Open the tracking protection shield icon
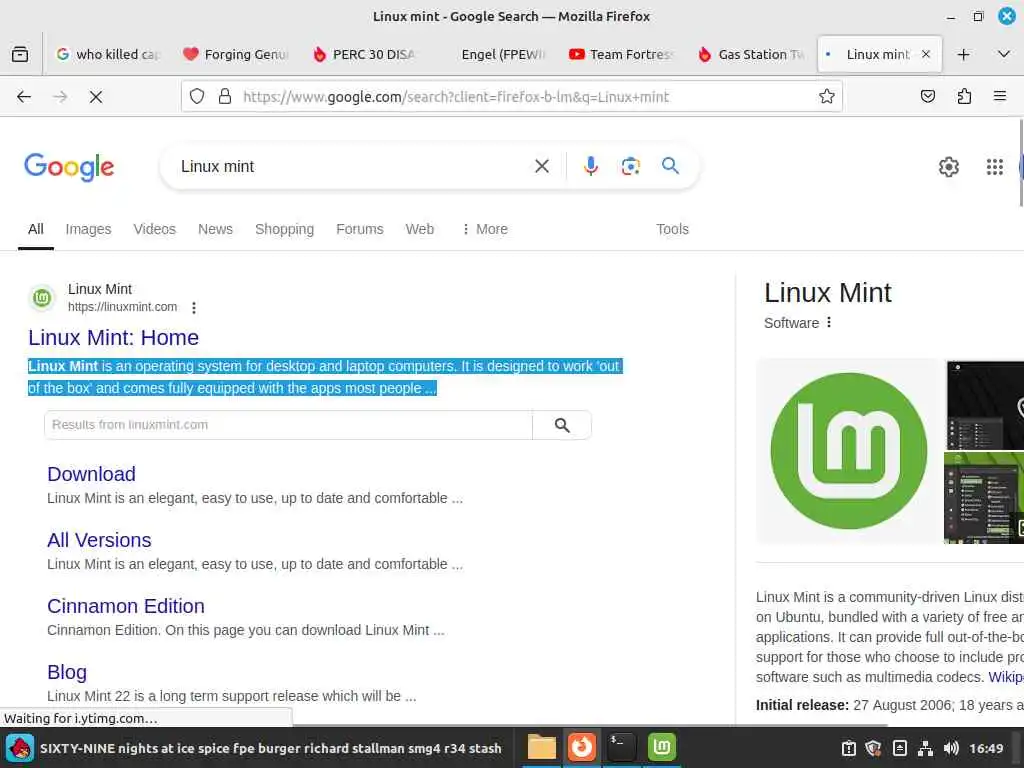Image resolution: width=1024 pixels, height=768 pixels. 197,97
